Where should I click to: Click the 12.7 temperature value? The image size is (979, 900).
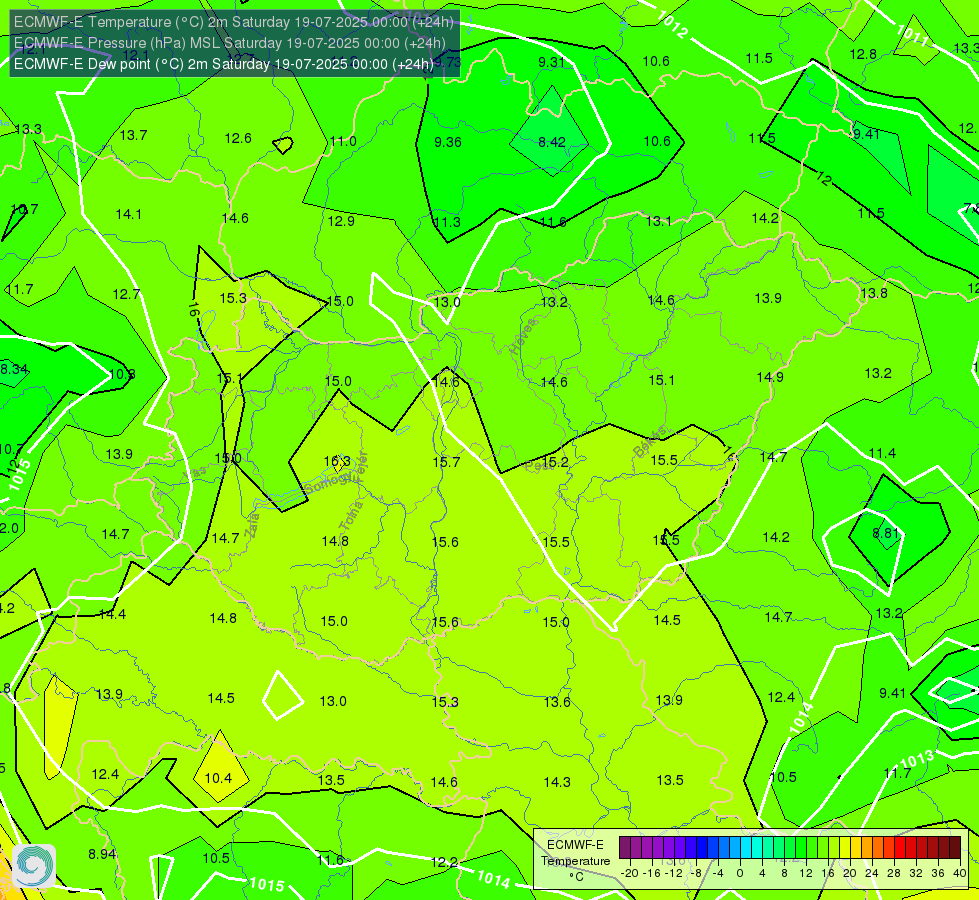[126, 294]
